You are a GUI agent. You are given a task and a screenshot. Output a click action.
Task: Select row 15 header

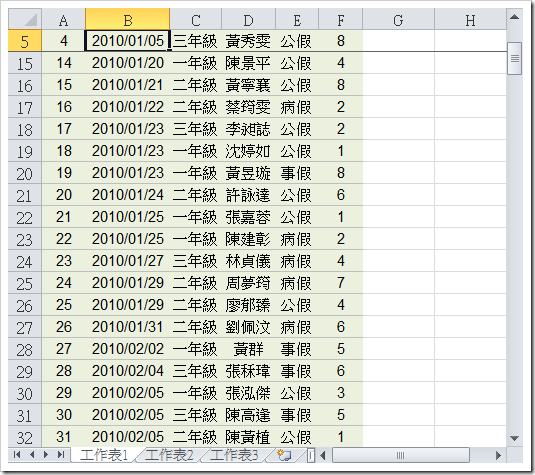coord(25,63)
